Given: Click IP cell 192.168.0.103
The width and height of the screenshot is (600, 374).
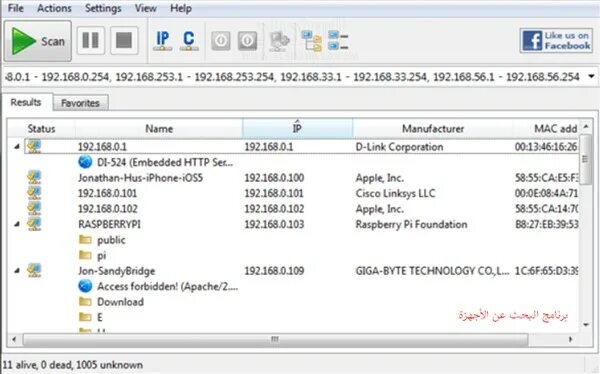Looking at the screenshot, I should tap(274, 224).
